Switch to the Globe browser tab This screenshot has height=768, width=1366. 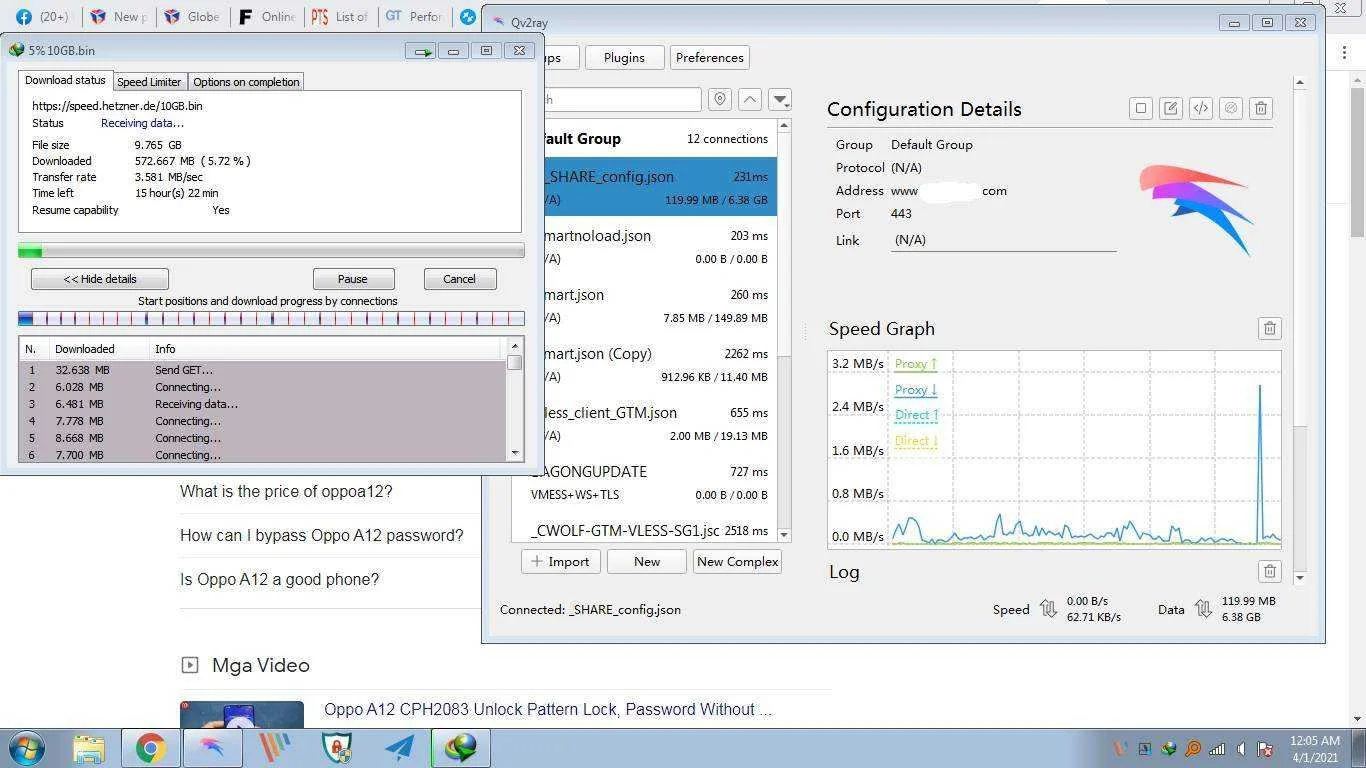(193, 17)
